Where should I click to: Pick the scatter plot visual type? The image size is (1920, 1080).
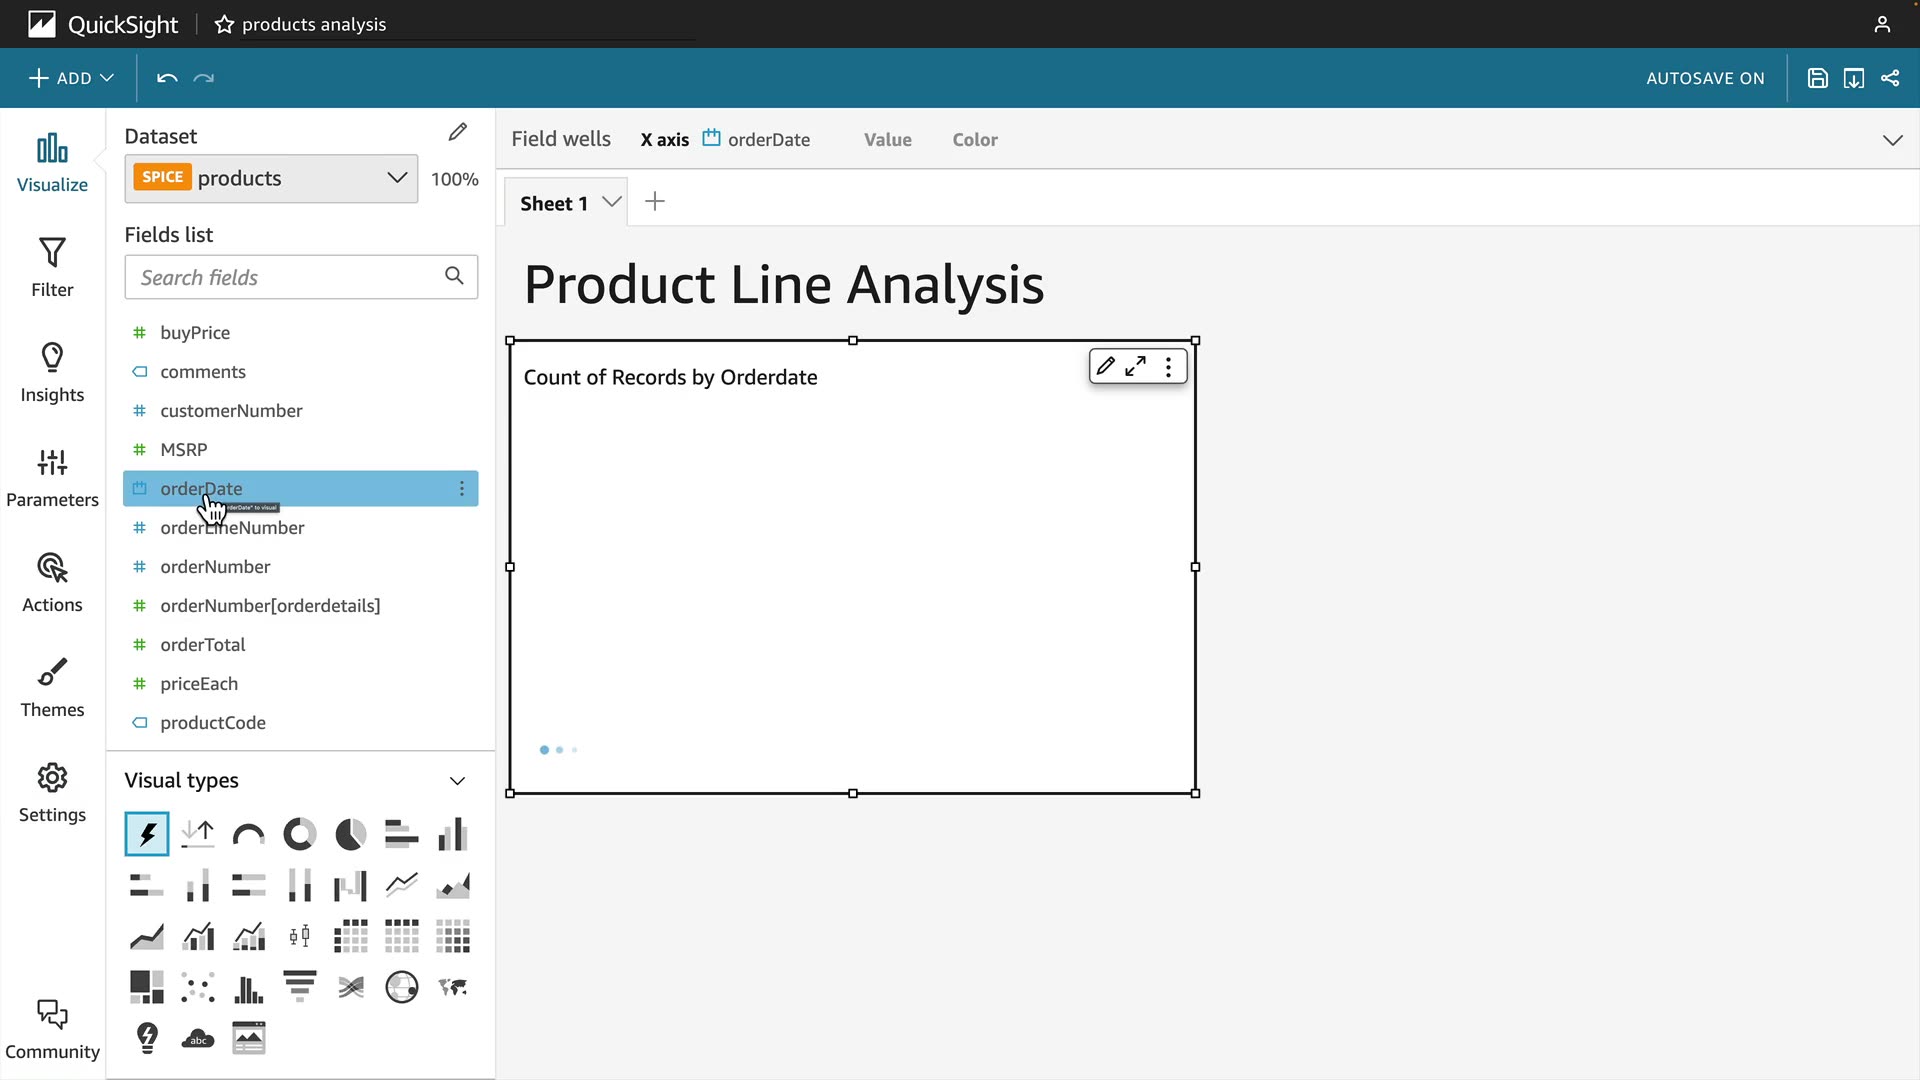(x=198, y=988)
